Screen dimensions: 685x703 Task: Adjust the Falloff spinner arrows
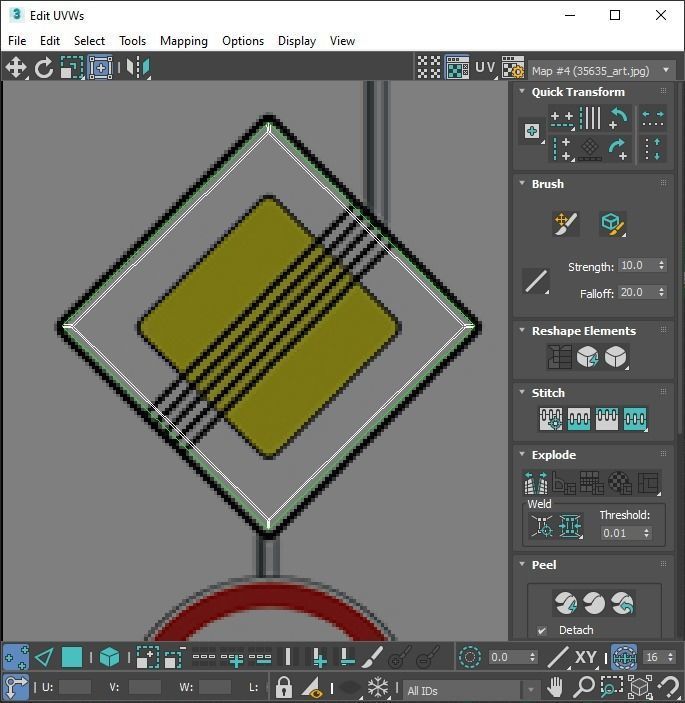click(662, 292)
